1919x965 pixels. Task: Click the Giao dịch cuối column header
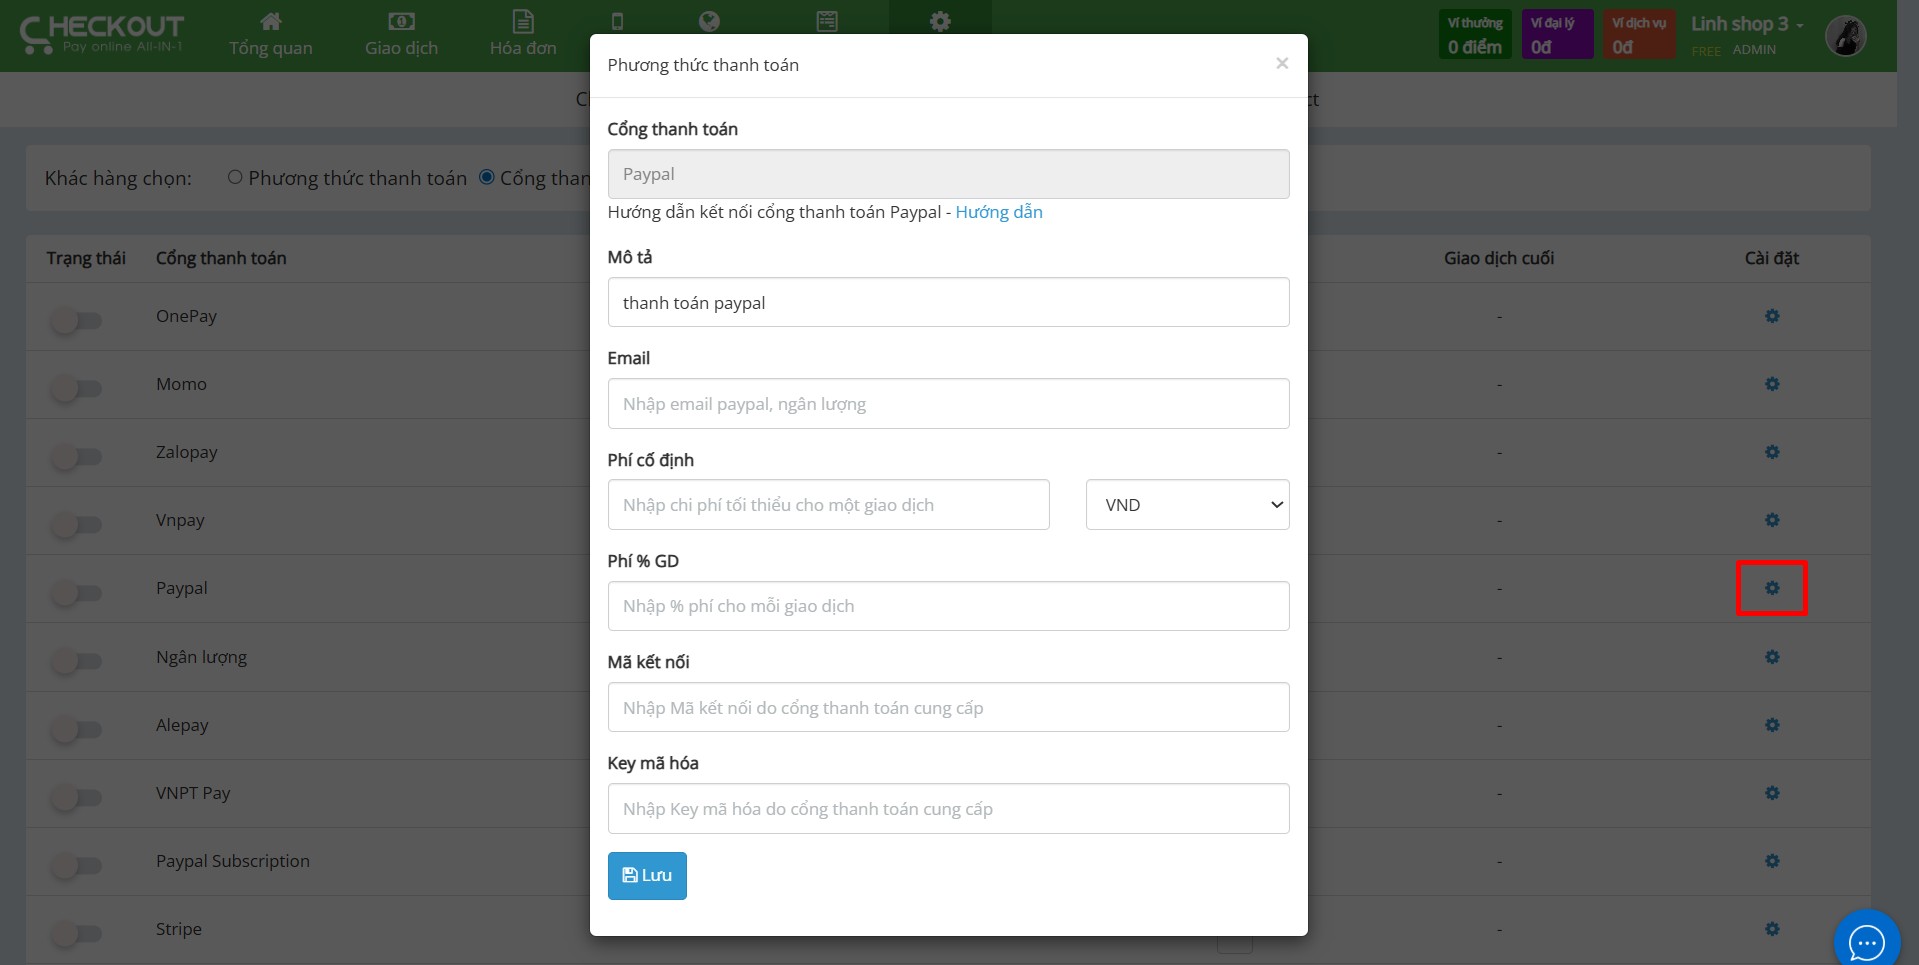[x=1499, y=258]
